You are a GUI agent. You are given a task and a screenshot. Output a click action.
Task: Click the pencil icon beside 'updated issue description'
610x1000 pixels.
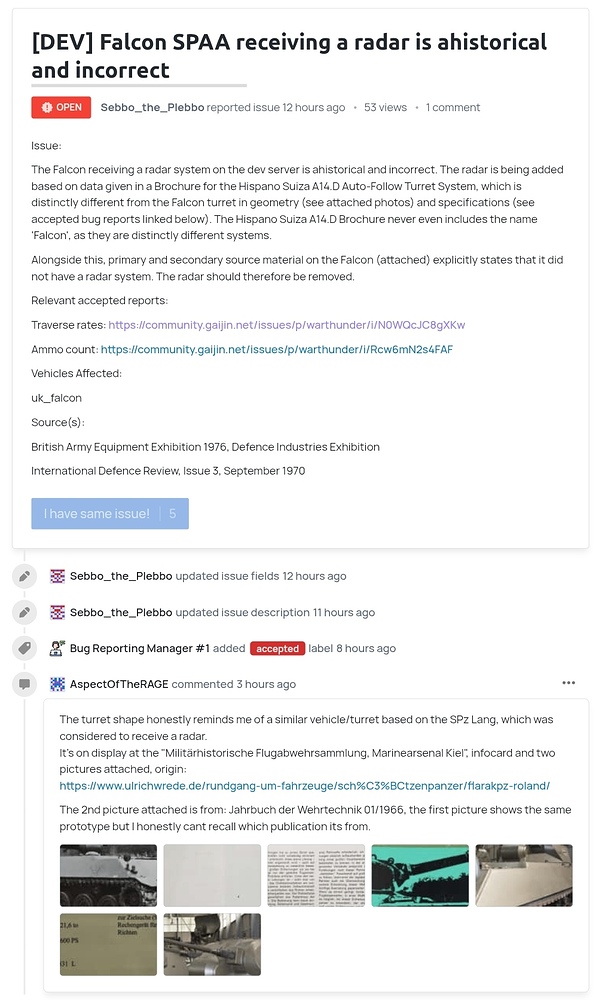(x=24, y=612)
